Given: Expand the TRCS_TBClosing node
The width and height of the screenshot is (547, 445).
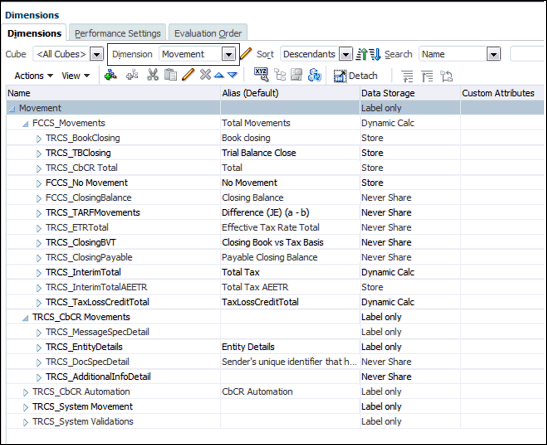Looking at the screenshot, I should pyautogui.click(x=39, y=153).
